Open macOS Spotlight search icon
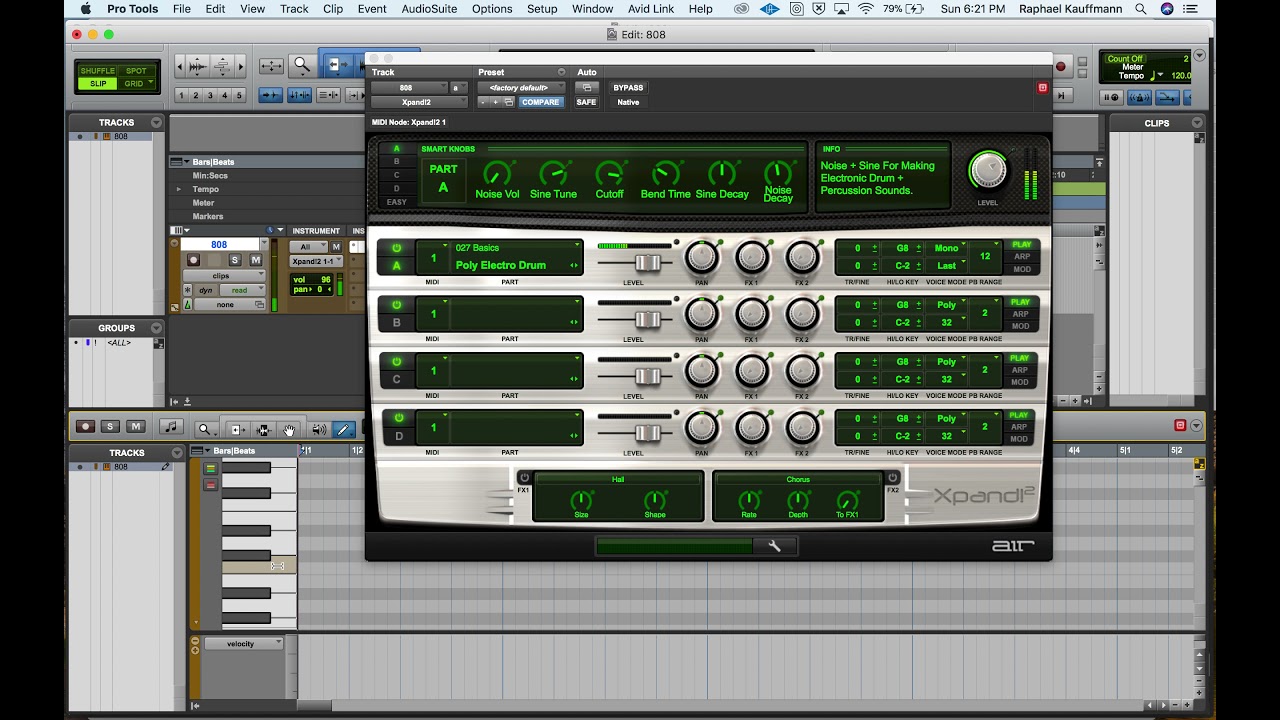This screenshot has width=1280, height=720. pyautogui.click(x=1140, y=9)
